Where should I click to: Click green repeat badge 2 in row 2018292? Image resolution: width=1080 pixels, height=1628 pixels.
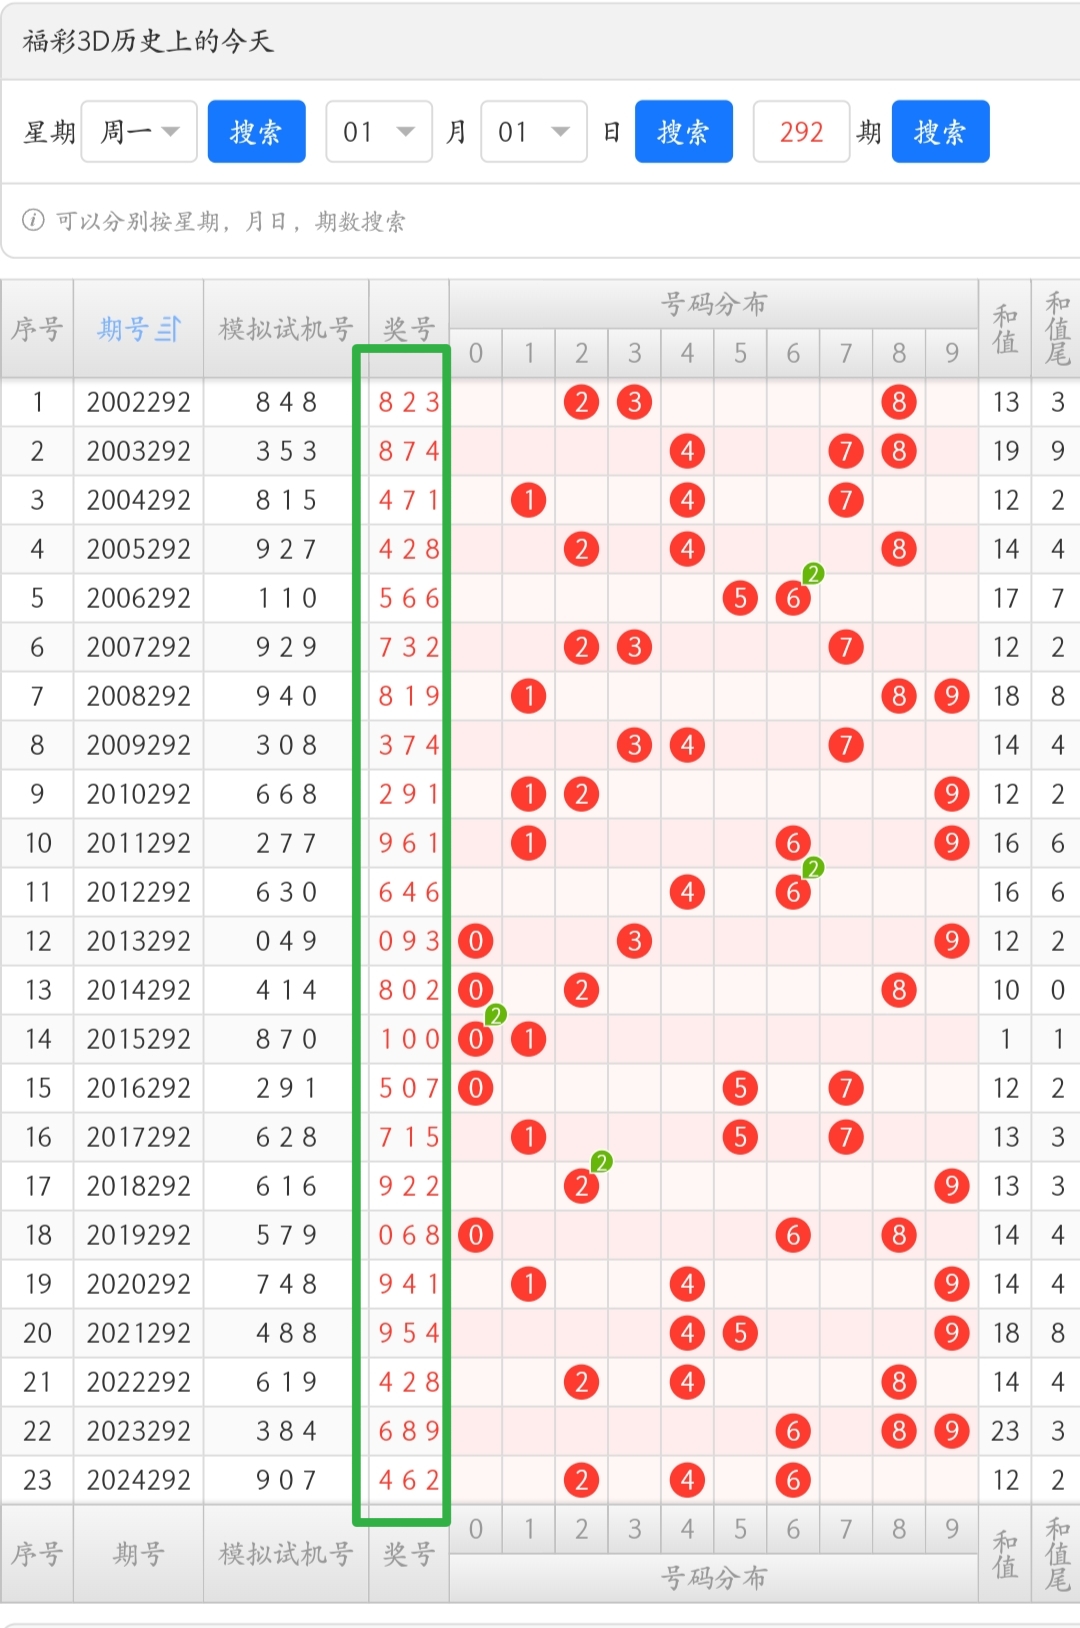tap(601, 1162)
